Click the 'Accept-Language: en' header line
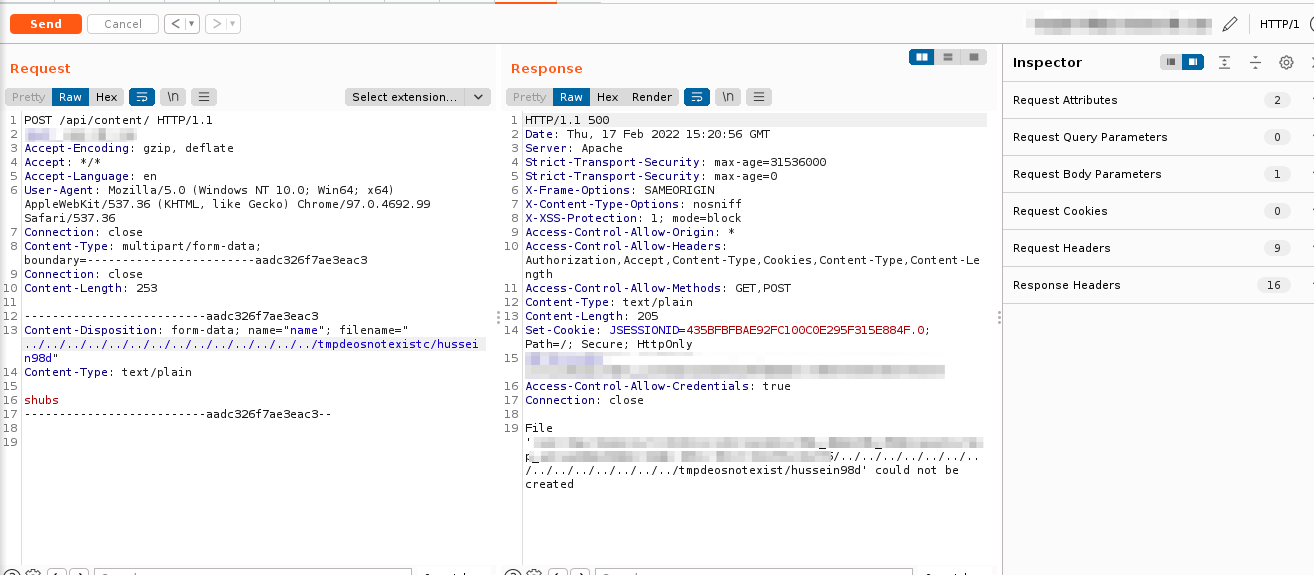This screenshot has height=575, width=1314. coord(90,176)
